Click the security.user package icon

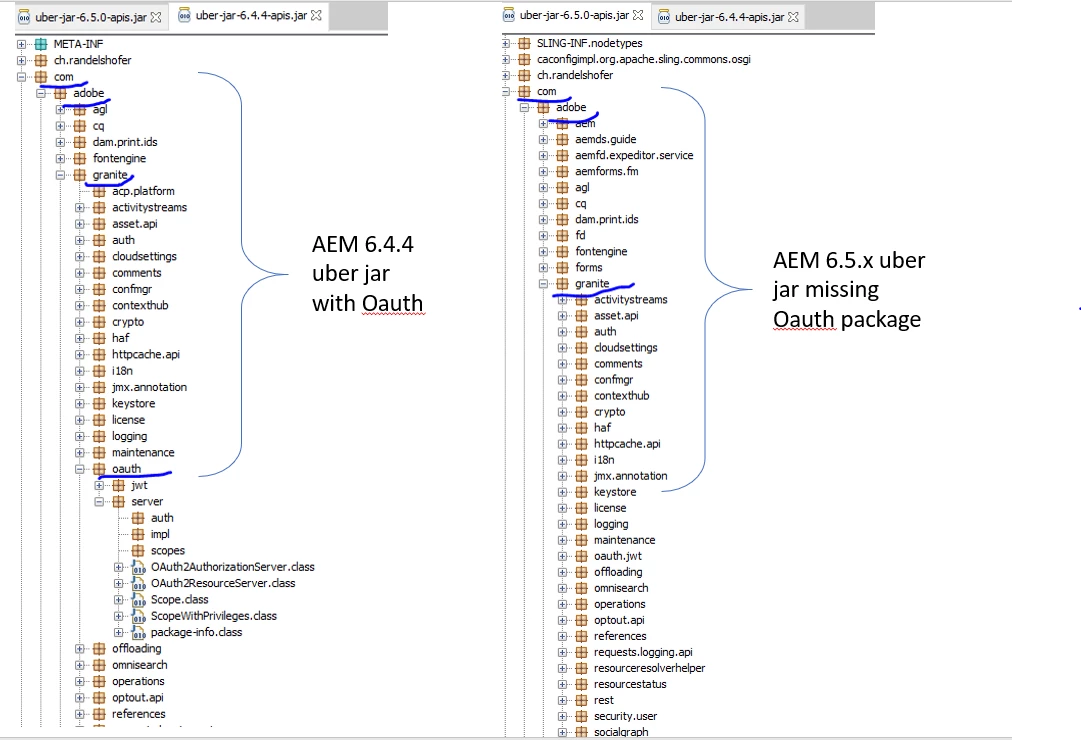point(581,717)
